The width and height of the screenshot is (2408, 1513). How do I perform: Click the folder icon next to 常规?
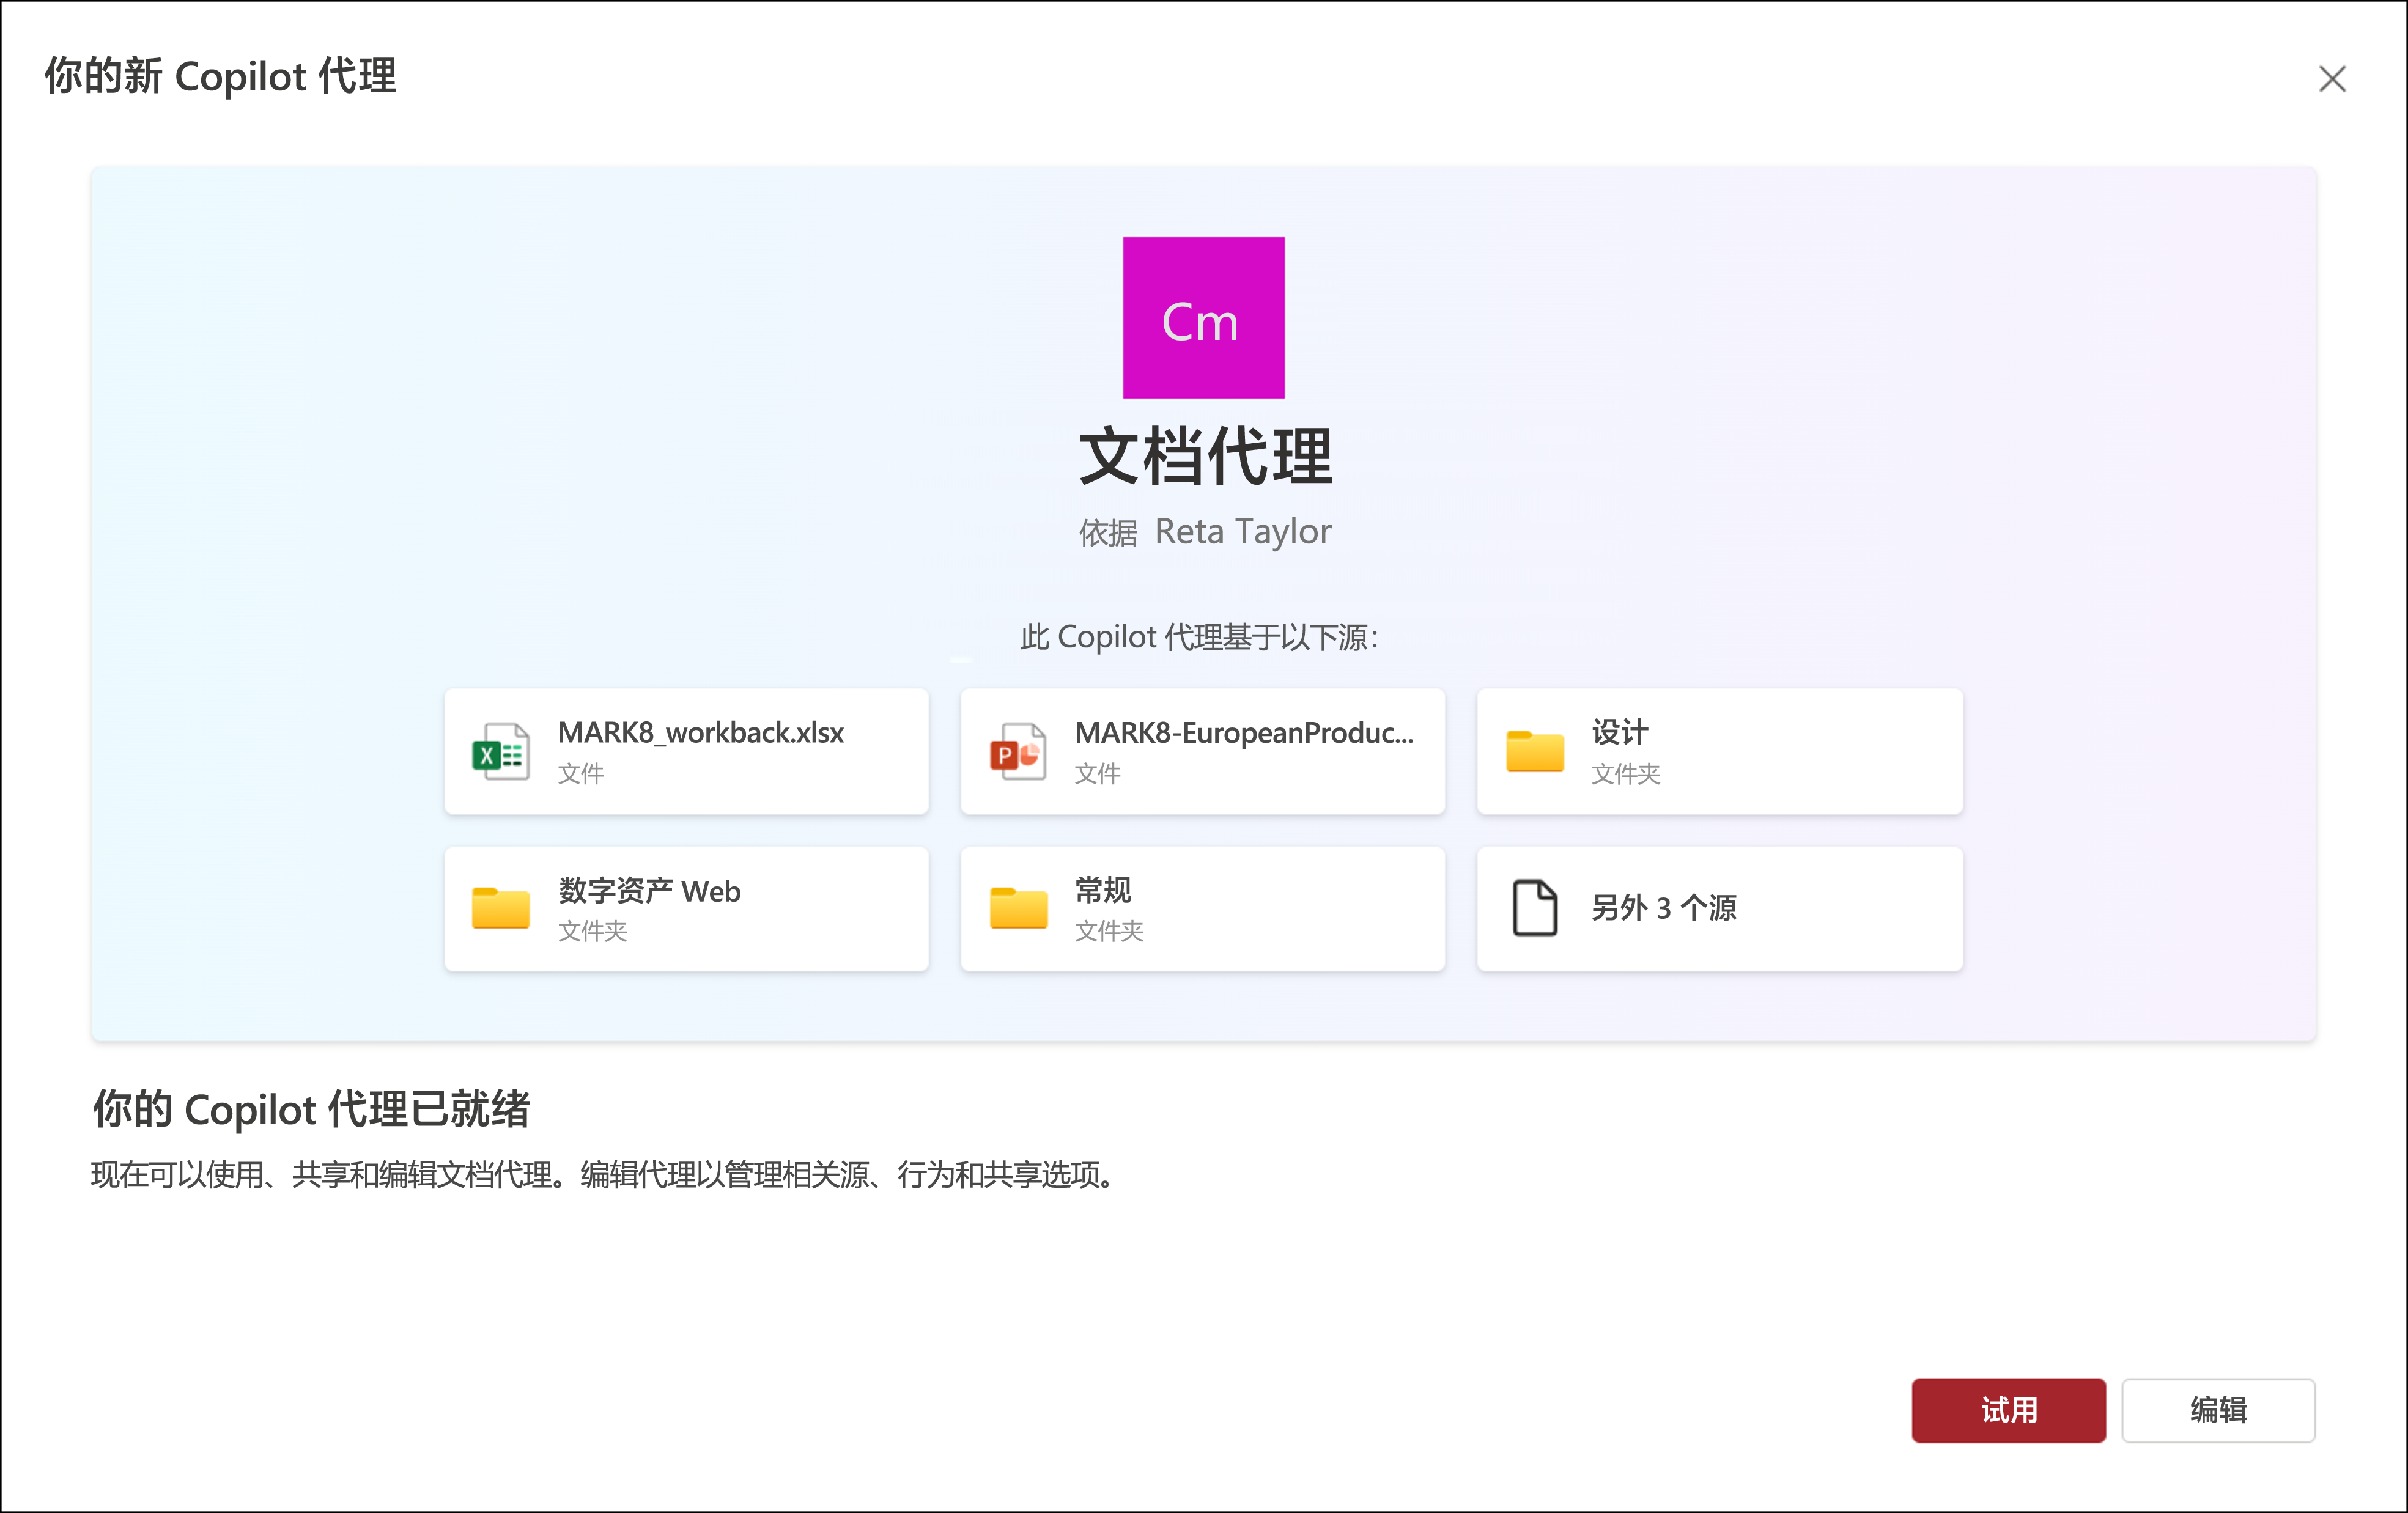pos(1018,908)
